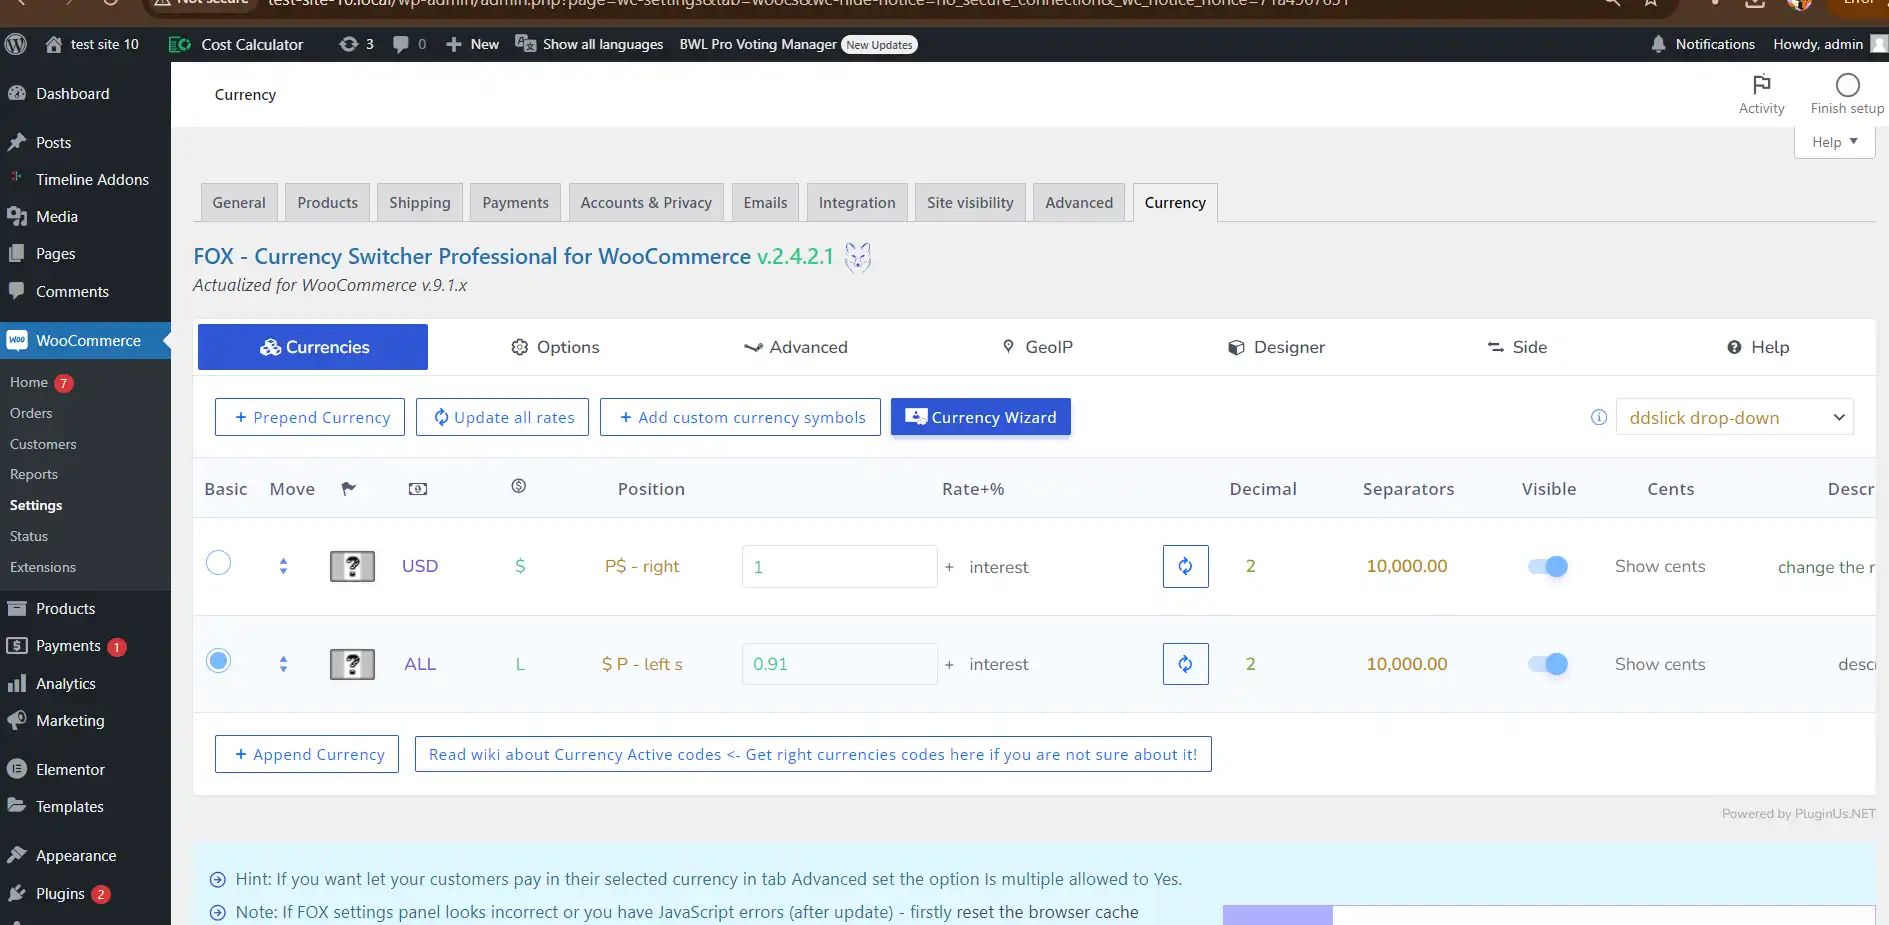Open Cost Calculator in admin bar
The image size is (1889, 925).
click(x=236, y=44)
